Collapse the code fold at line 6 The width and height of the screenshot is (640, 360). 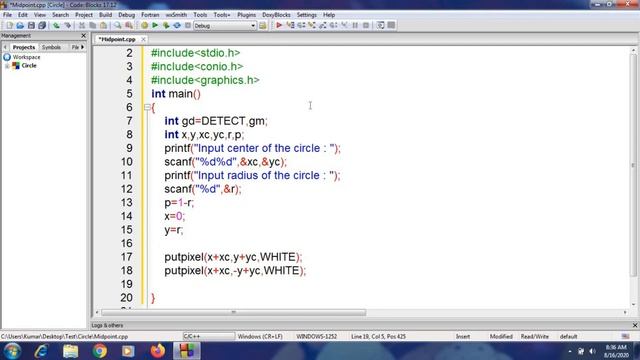(x=147, y=107)
